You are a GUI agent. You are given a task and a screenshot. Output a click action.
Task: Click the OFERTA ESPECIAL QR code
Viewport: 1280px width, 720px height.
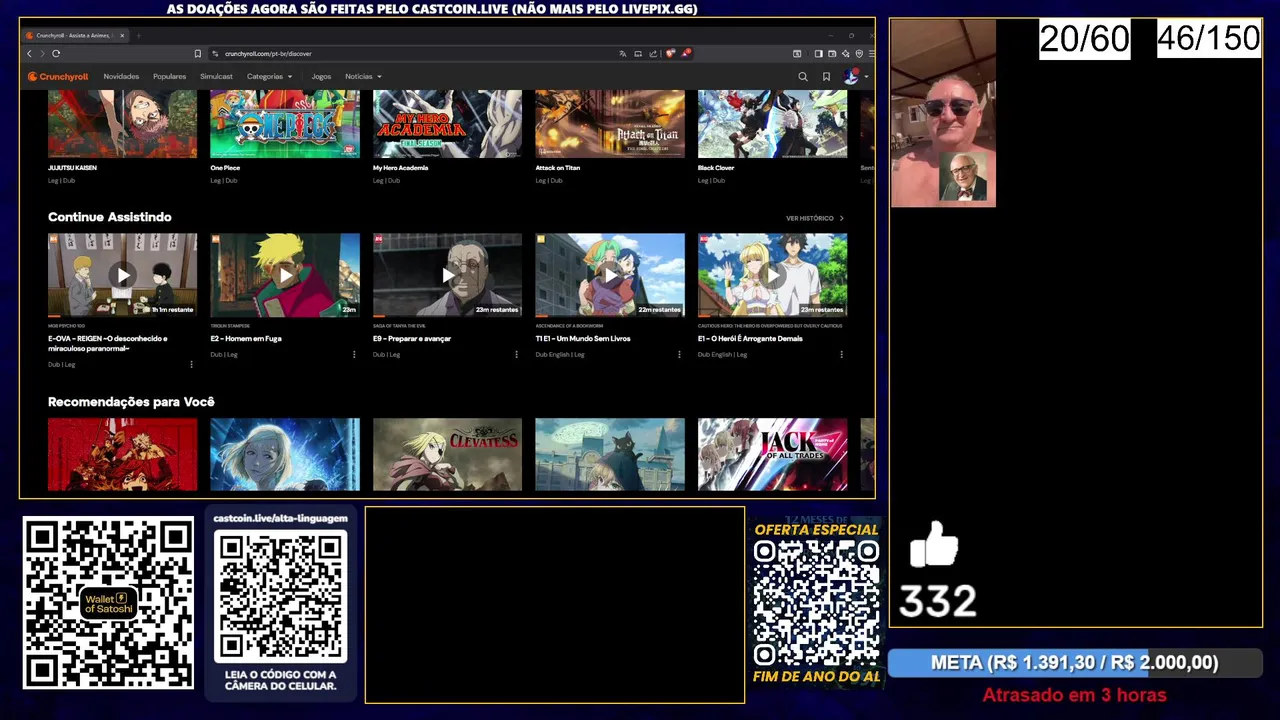[816, 603]
